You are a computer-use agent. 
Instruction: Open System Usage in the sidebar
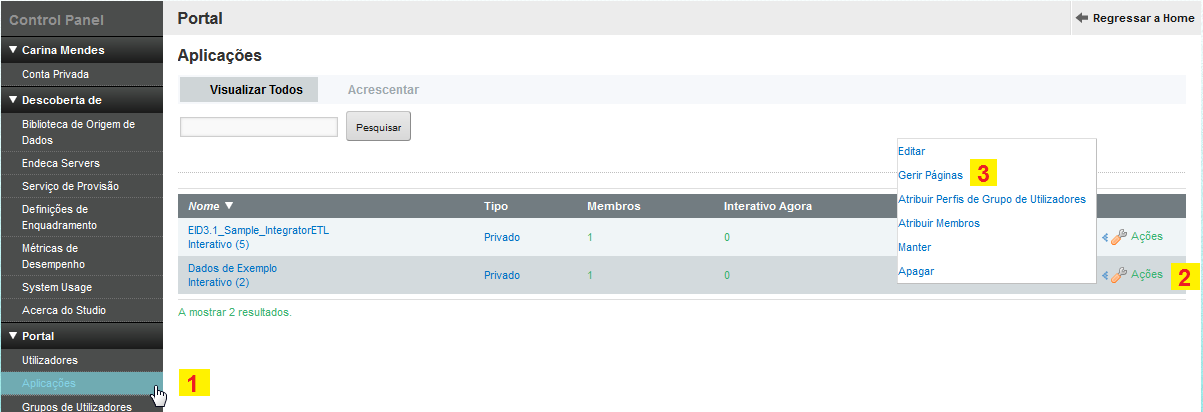[57, 287]
